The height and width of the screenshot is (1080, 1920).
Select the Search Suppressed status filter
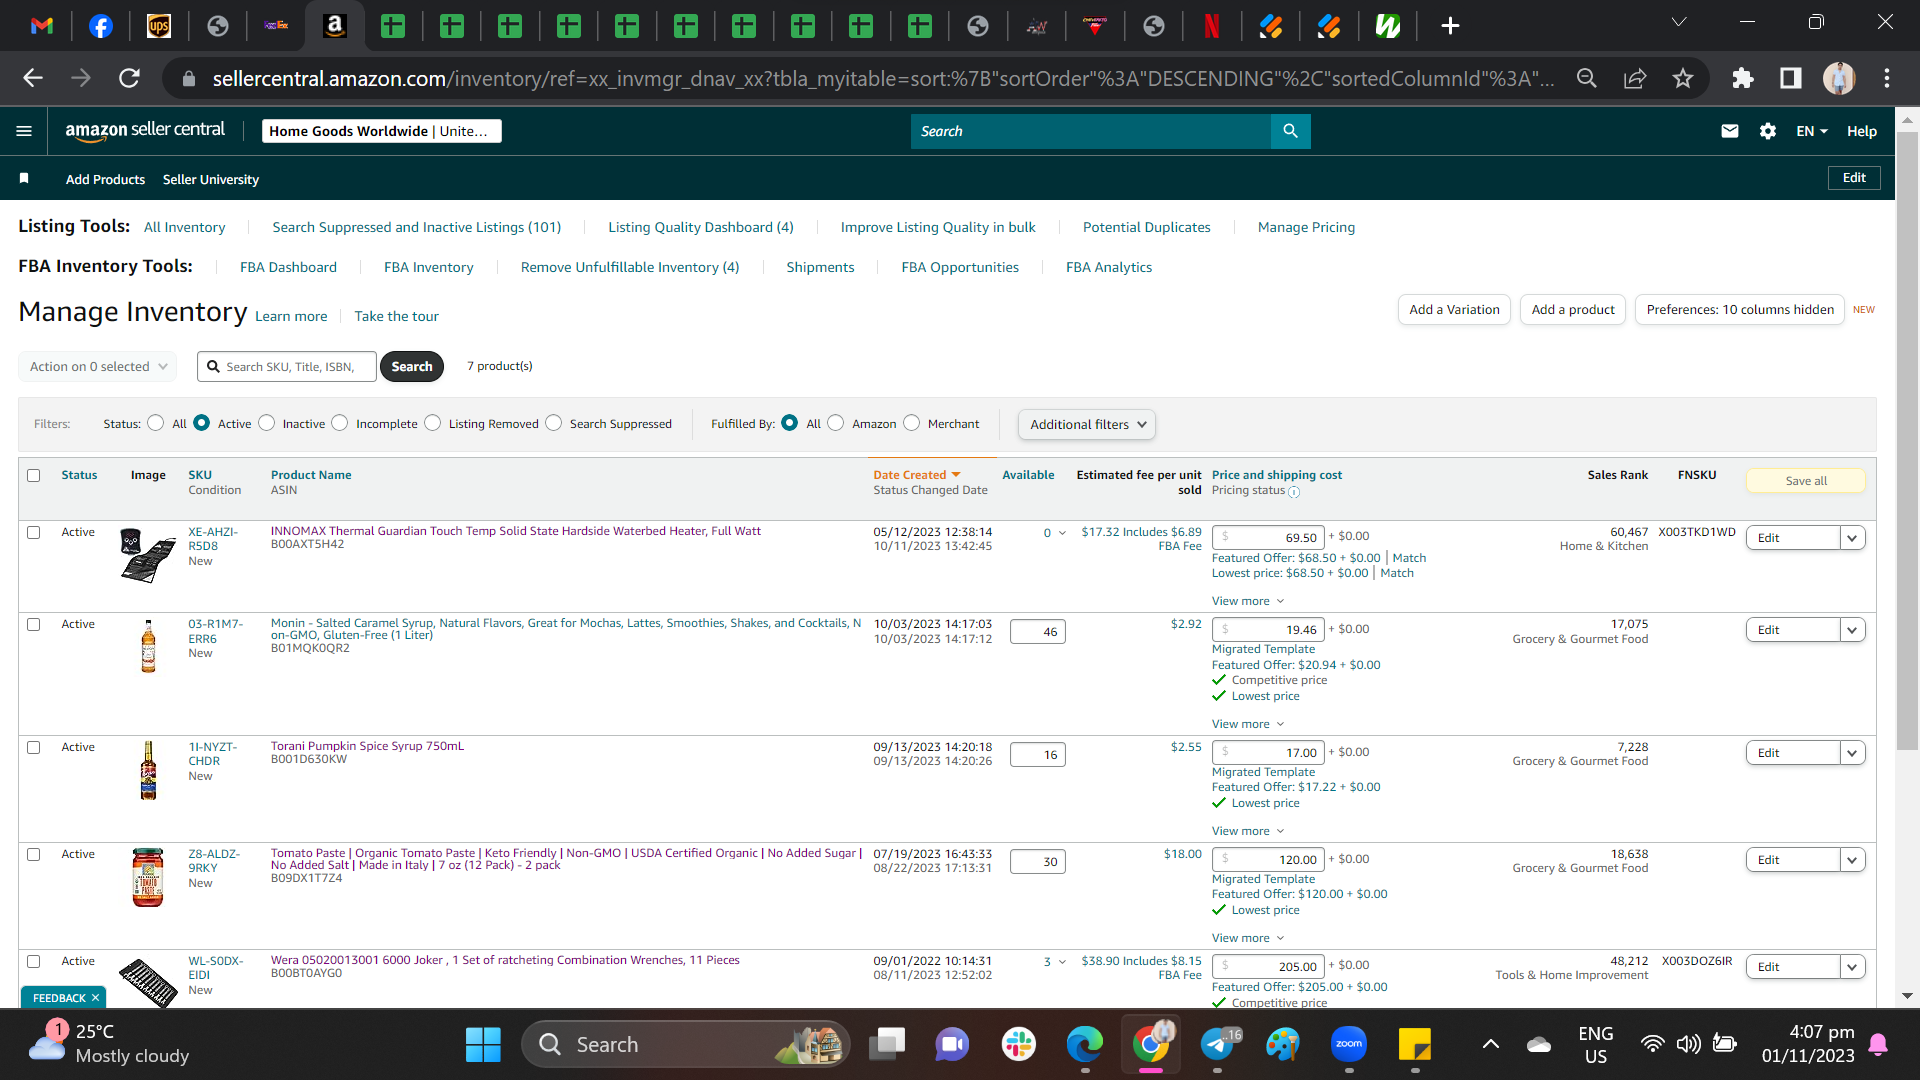[553, 423]
